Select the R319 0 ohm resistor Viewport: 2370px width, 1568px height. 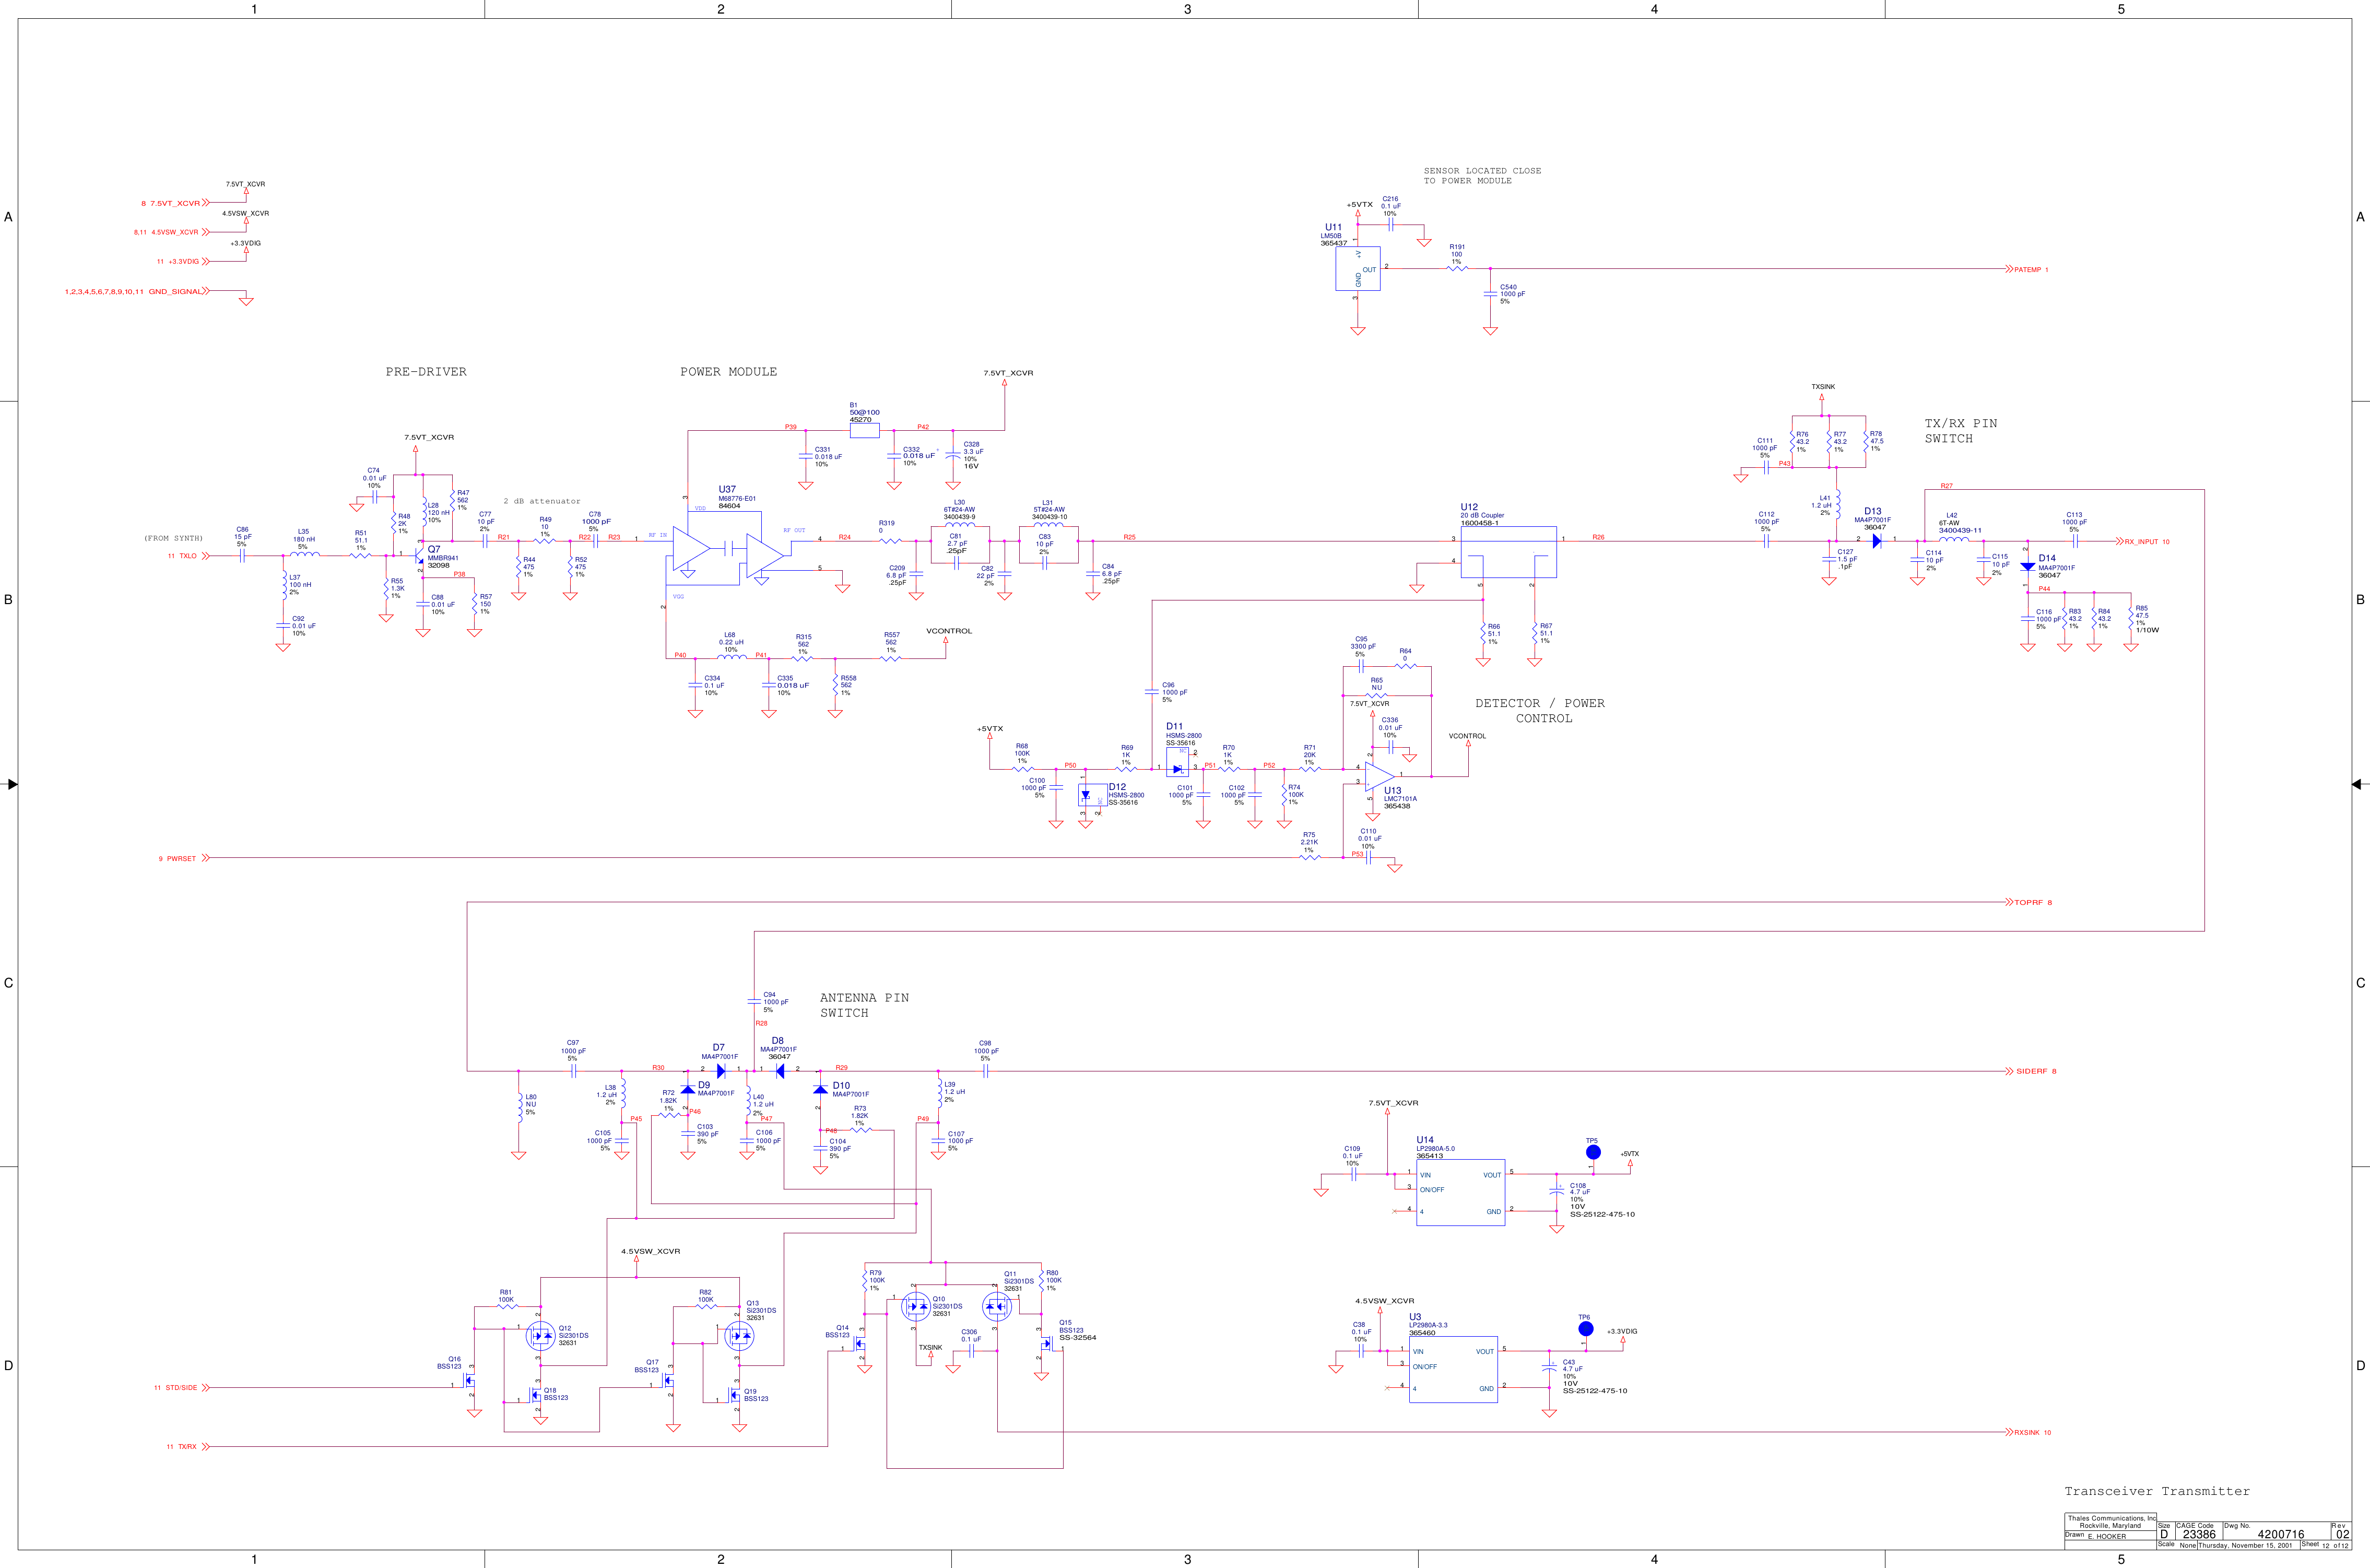point(890,541)
